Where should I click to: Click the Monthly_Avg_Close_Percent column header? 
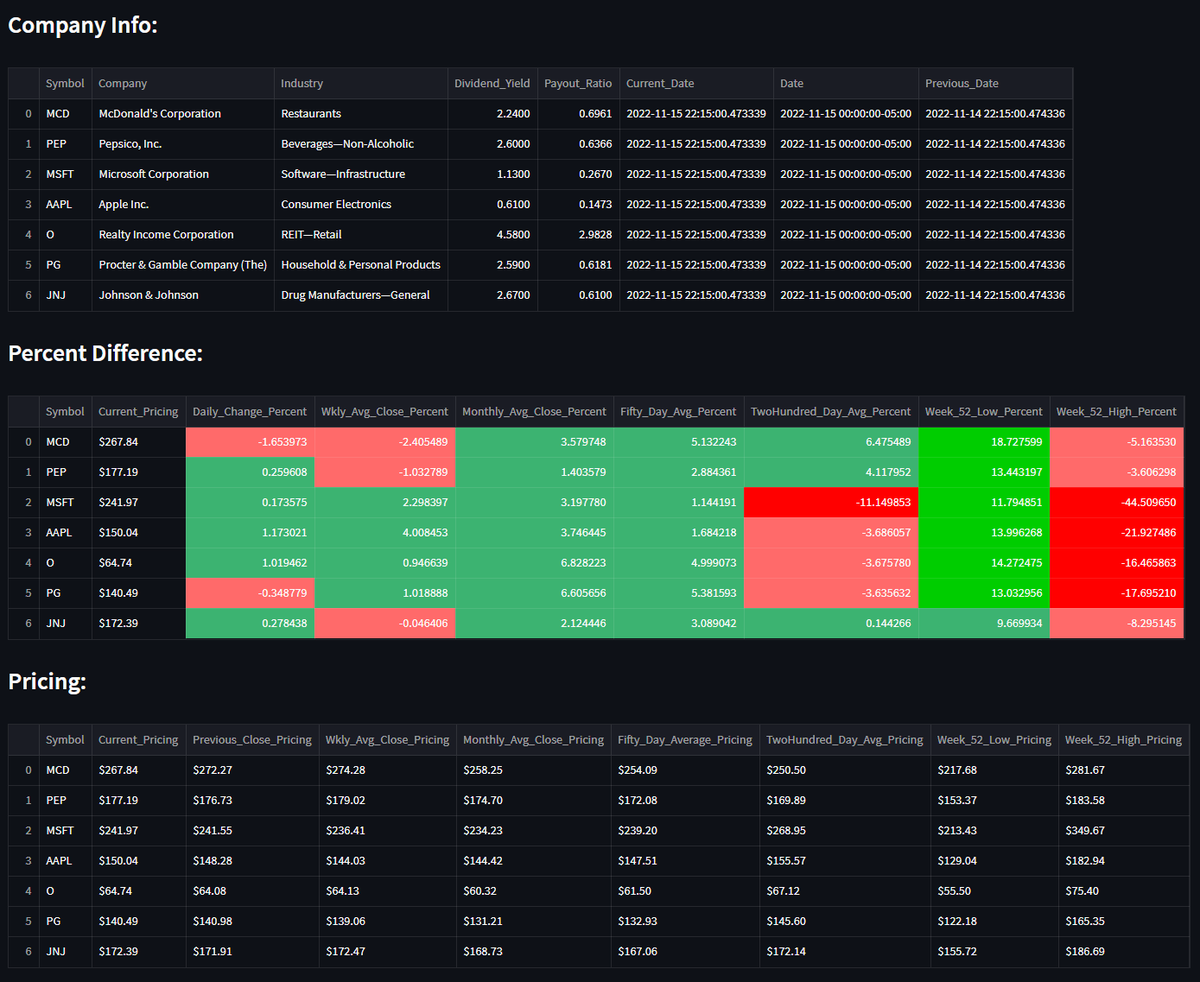[x=534, y=411]
